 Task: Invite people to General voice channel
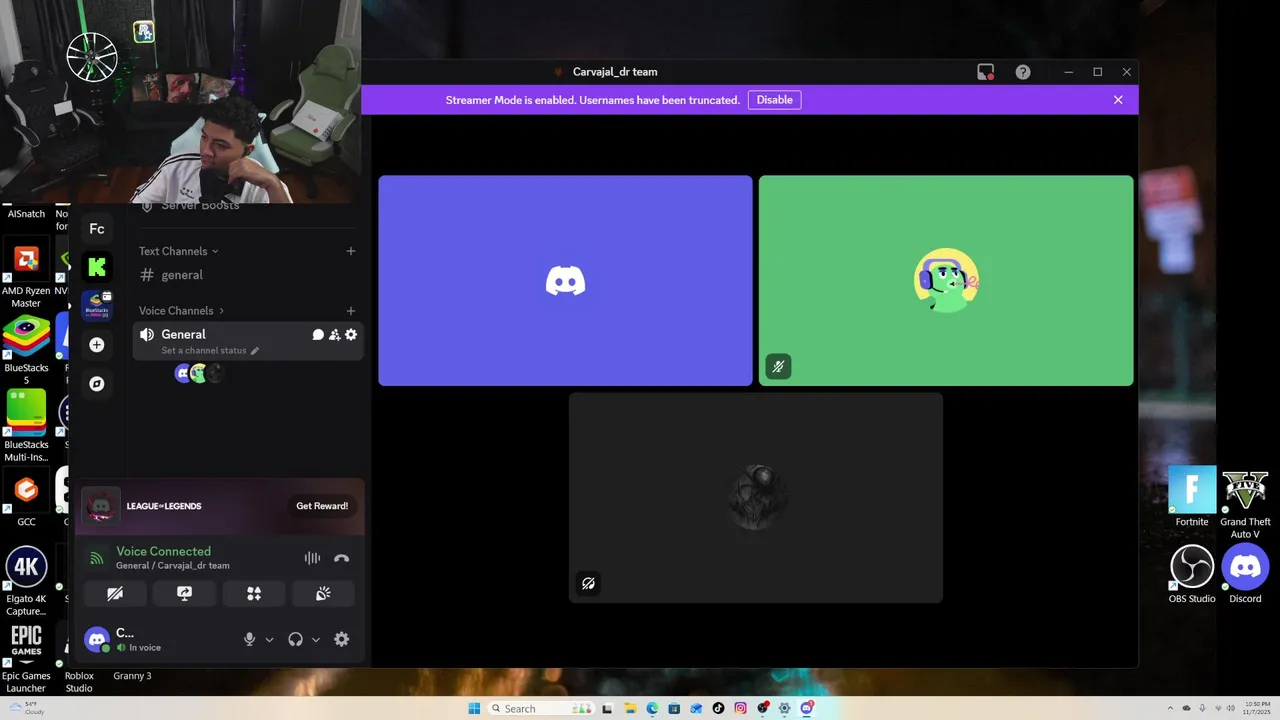335,335
